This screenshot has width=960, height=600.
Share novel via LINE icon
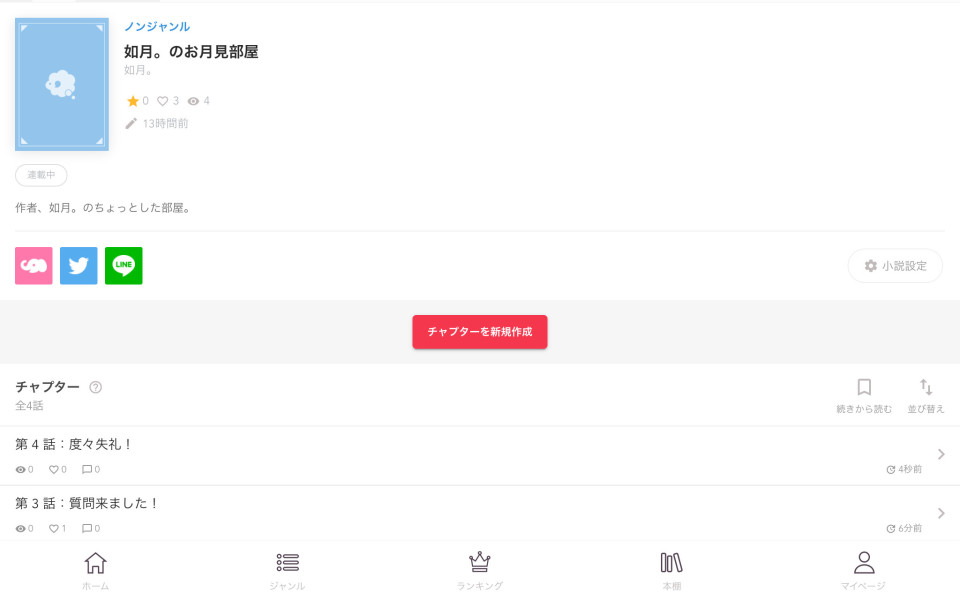click(124, 266)
